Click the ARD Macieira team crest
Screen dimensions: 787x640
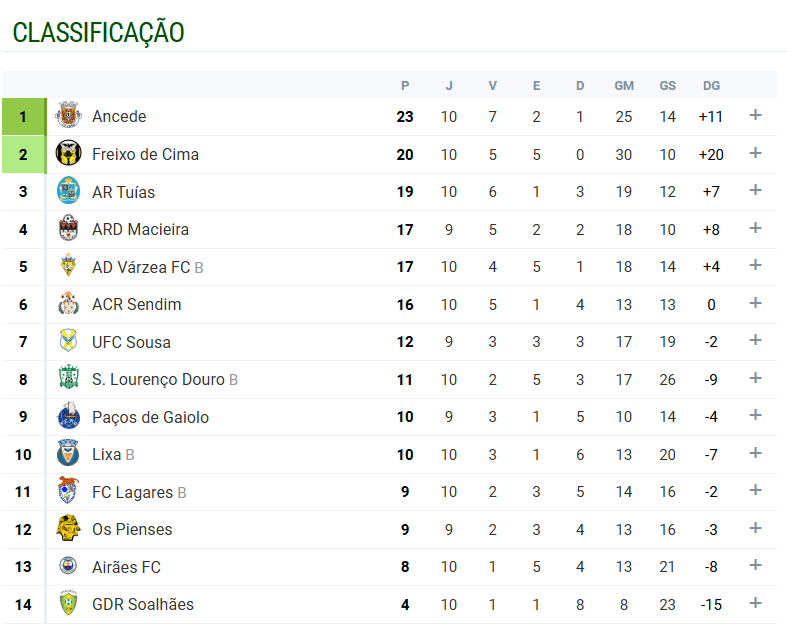point(68,229)
